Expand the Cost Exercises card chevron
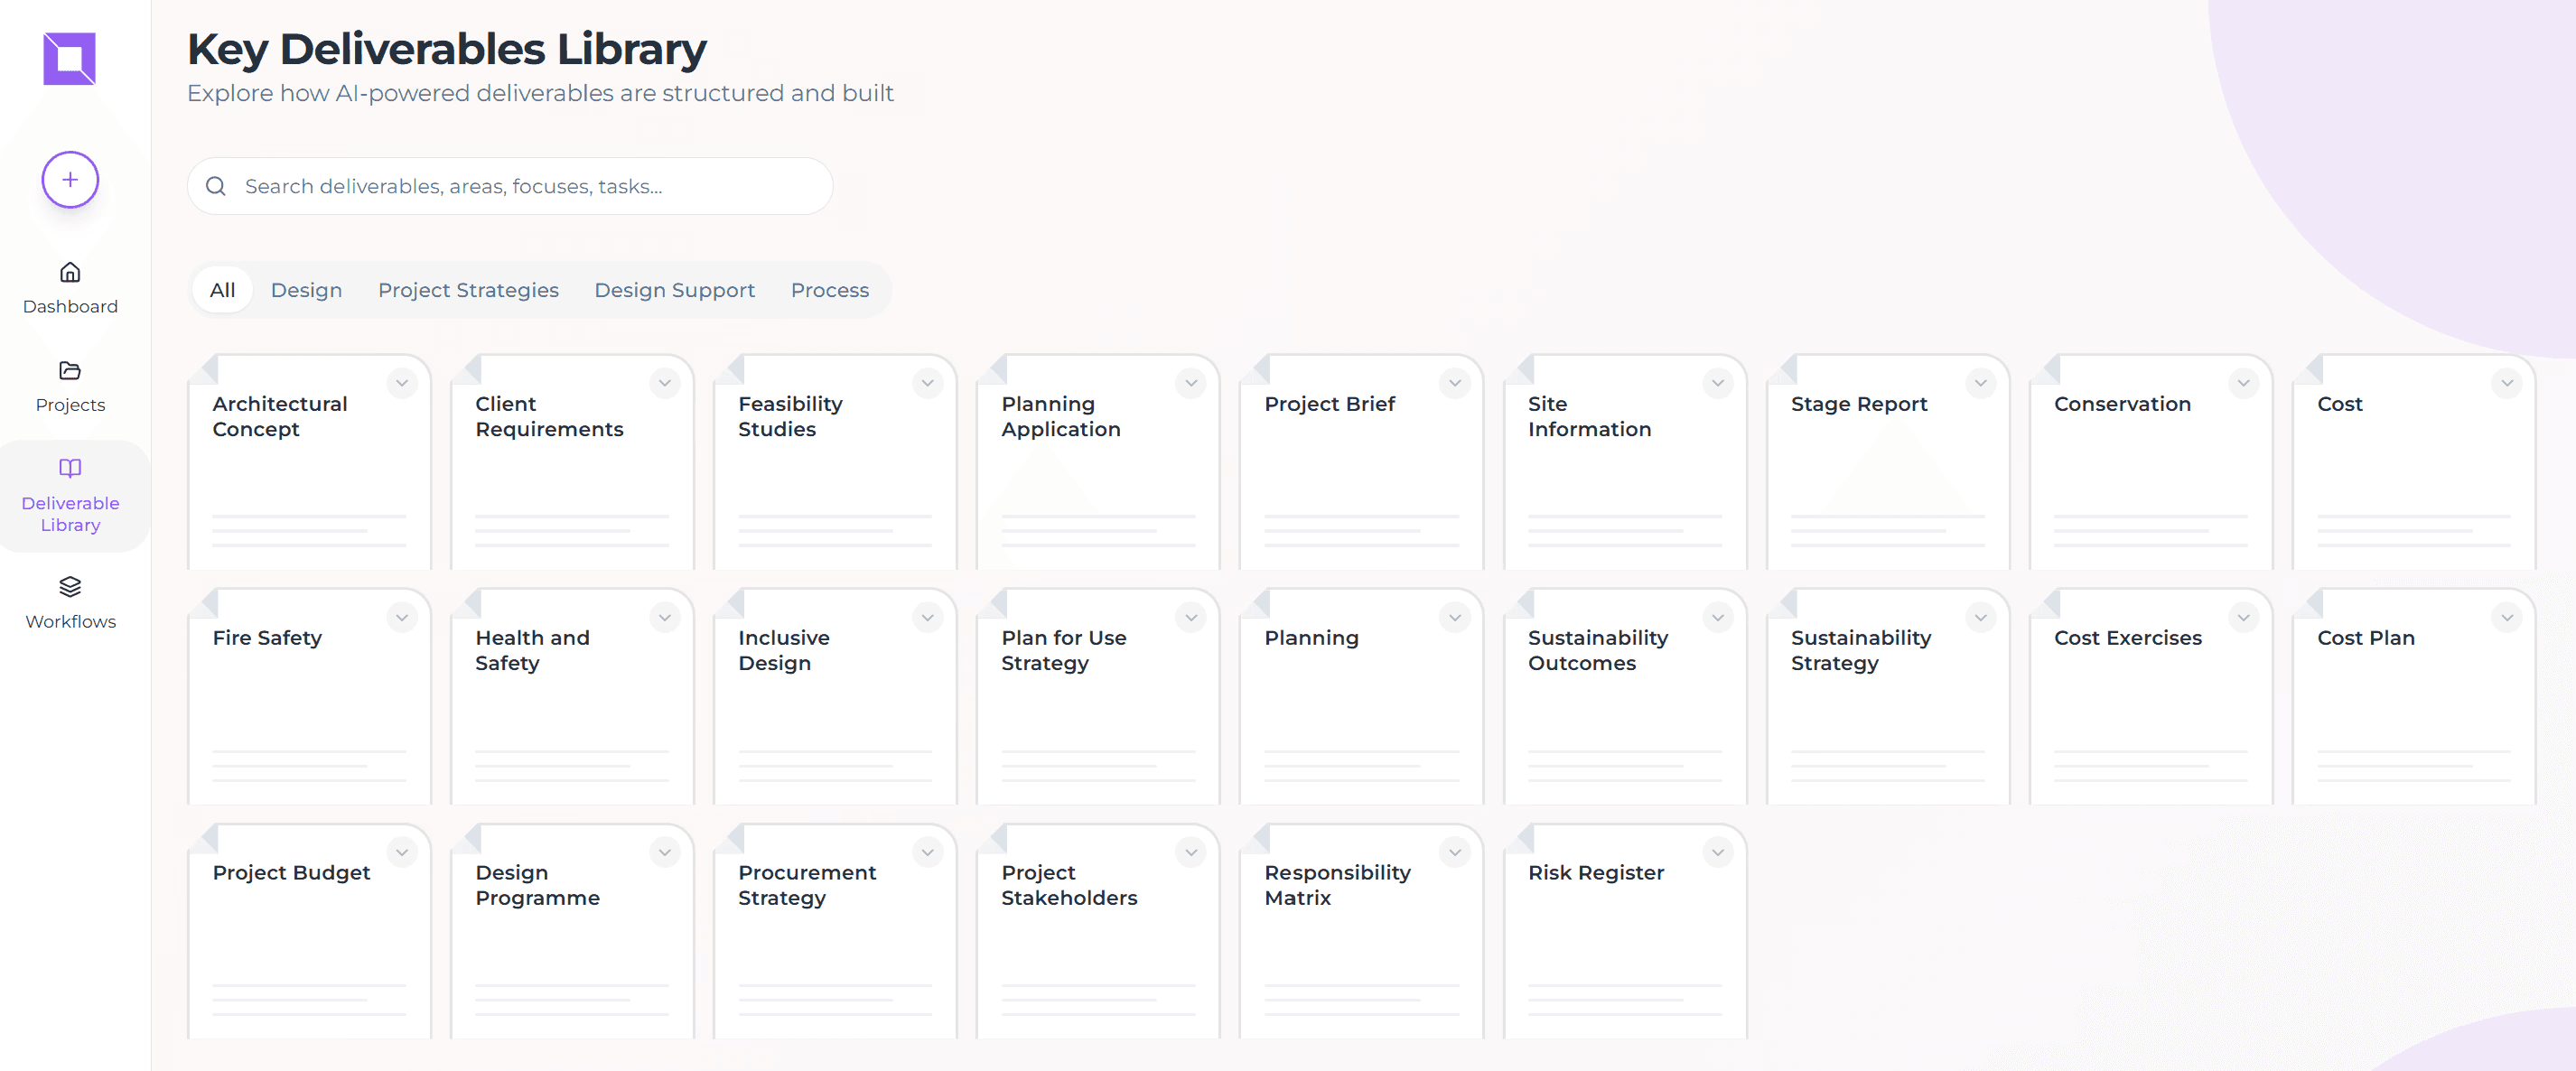This screenshot has height=1071, width=2576. click(x=2244, y=618)
